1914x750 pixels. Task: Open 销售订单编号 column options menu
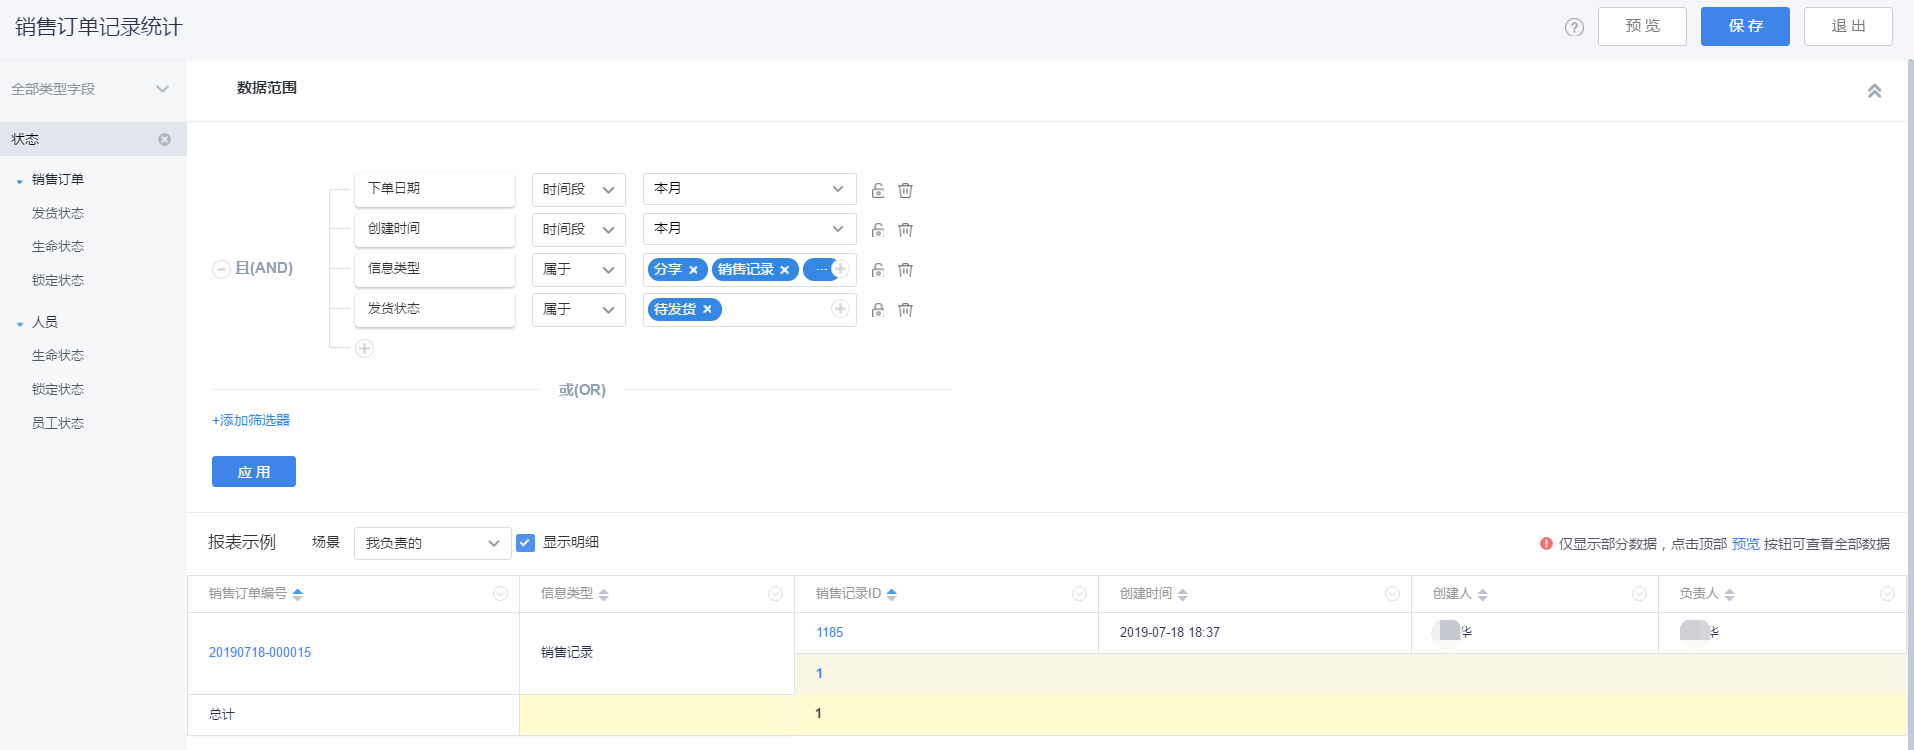coord(500,594)
